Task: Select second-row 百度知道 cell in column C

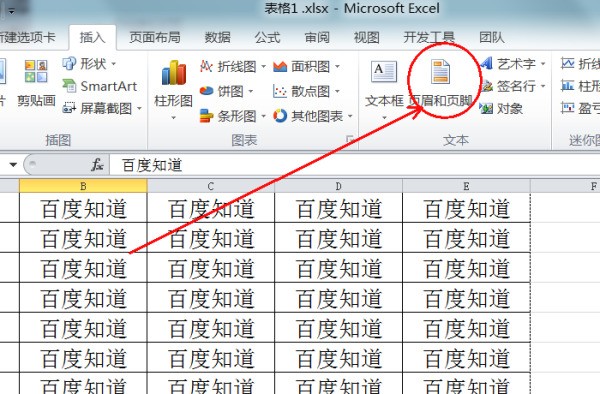Action: click(211, 238)
